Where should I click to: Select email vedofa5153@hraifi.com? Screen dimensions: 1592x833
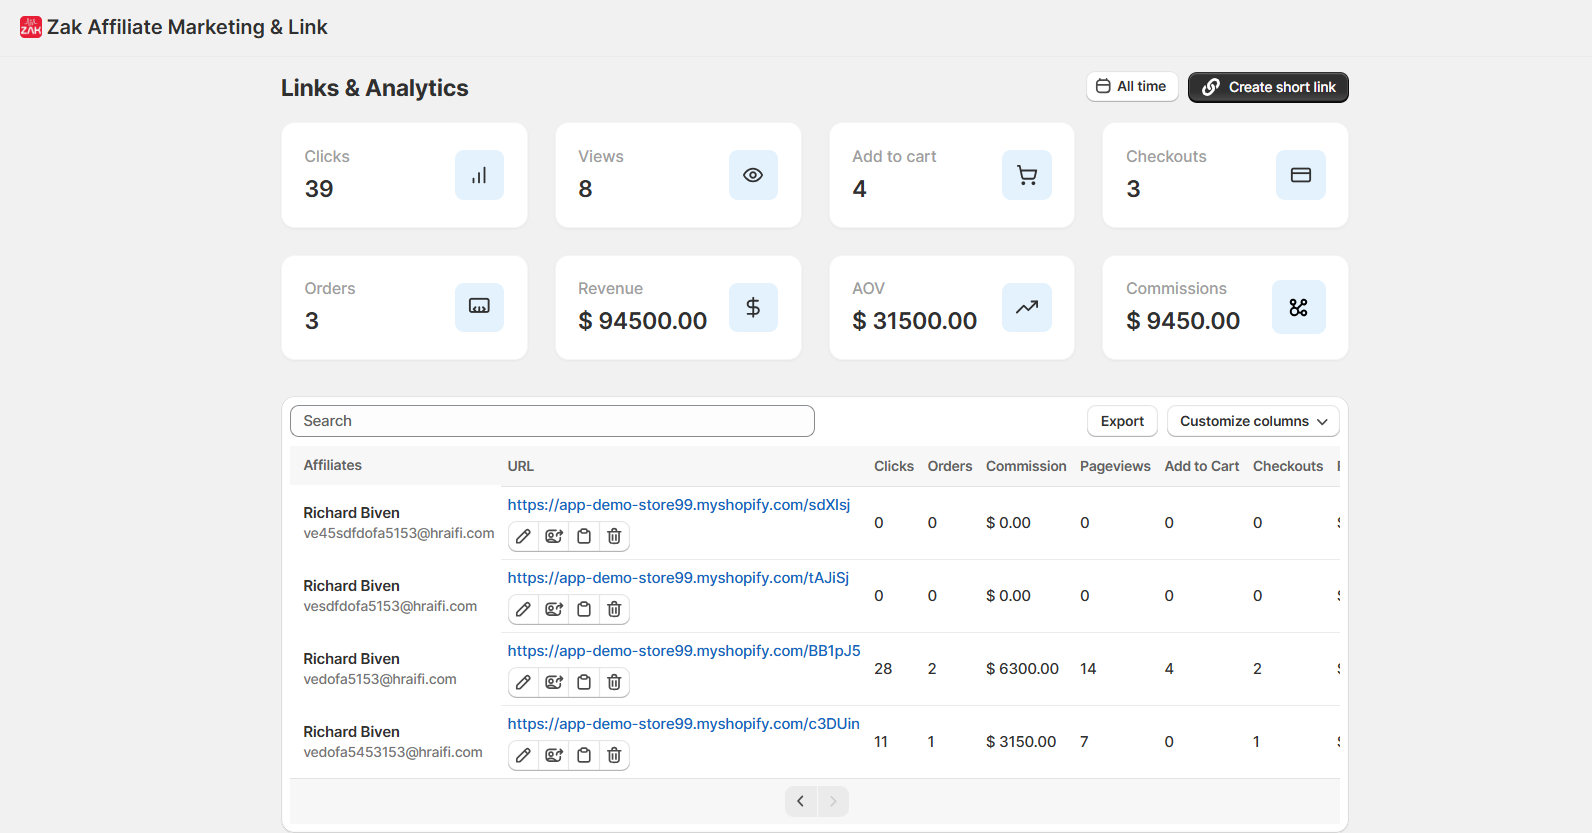click(380, 679)
